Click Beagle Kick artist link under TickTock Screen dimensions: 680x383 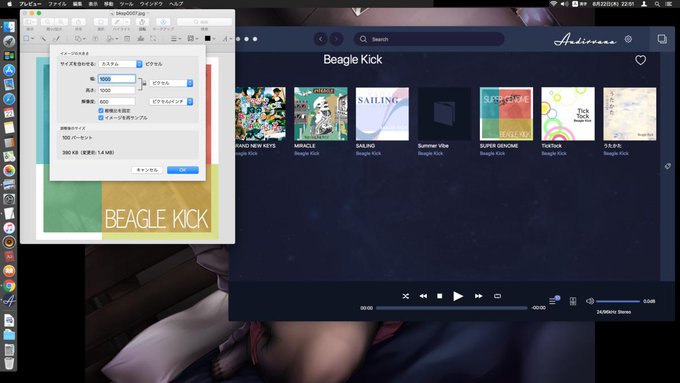click(554, 154)
